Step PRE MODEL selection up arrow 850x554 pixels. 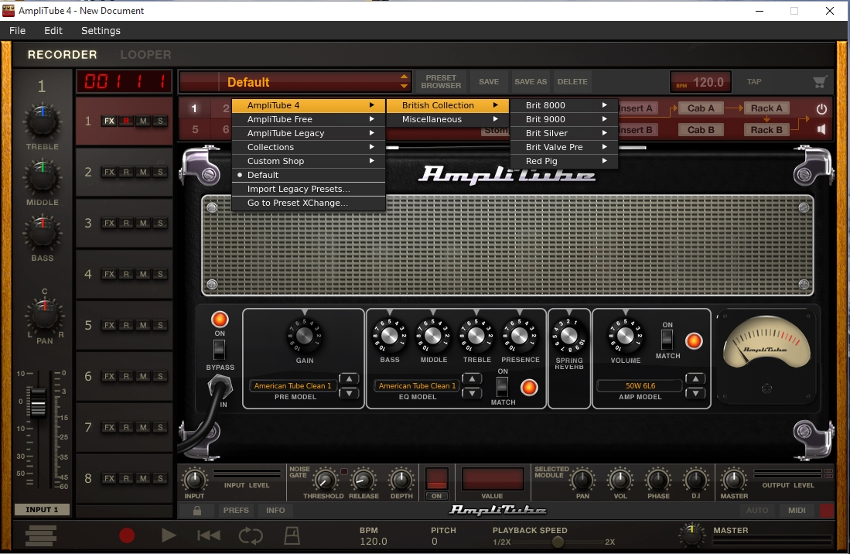(349, 379)
